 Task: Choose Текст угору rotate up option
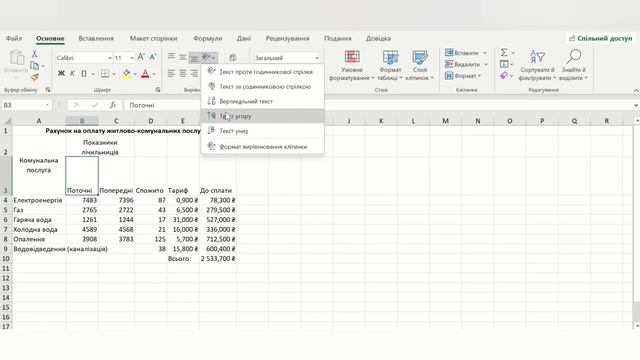coord(263,116)
